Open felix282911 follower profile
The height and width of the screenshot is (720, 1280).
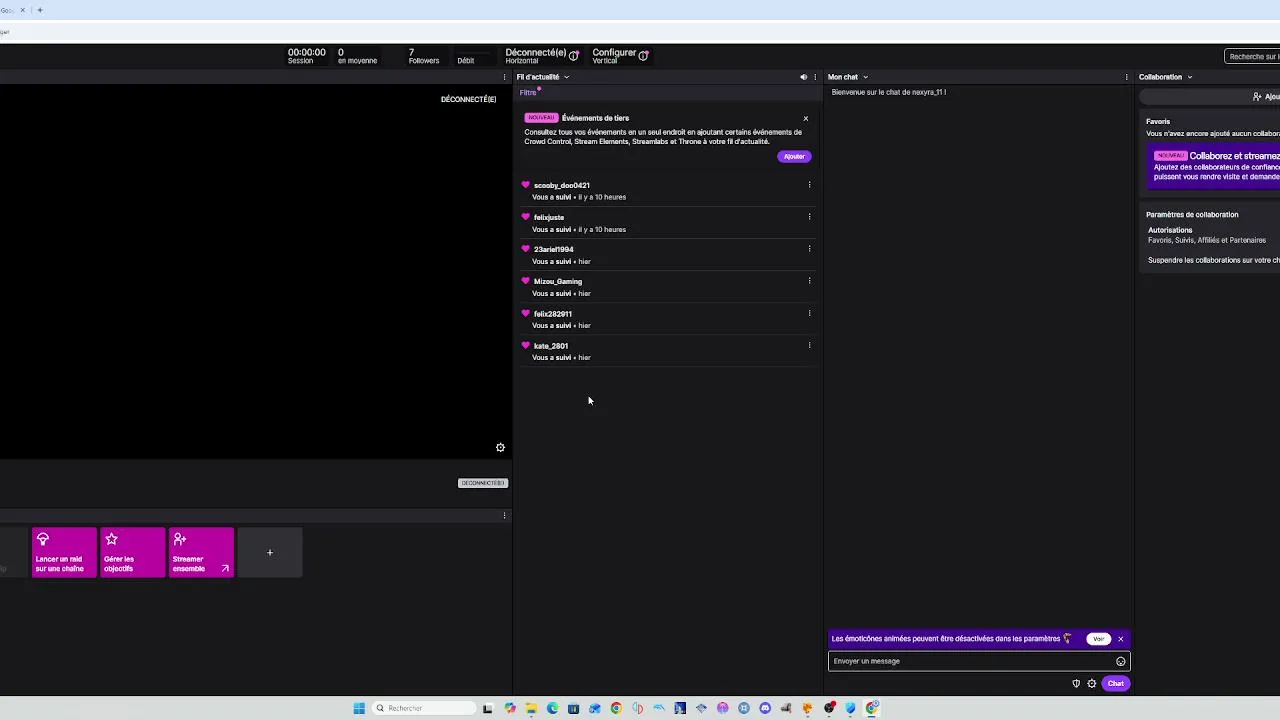553,314
